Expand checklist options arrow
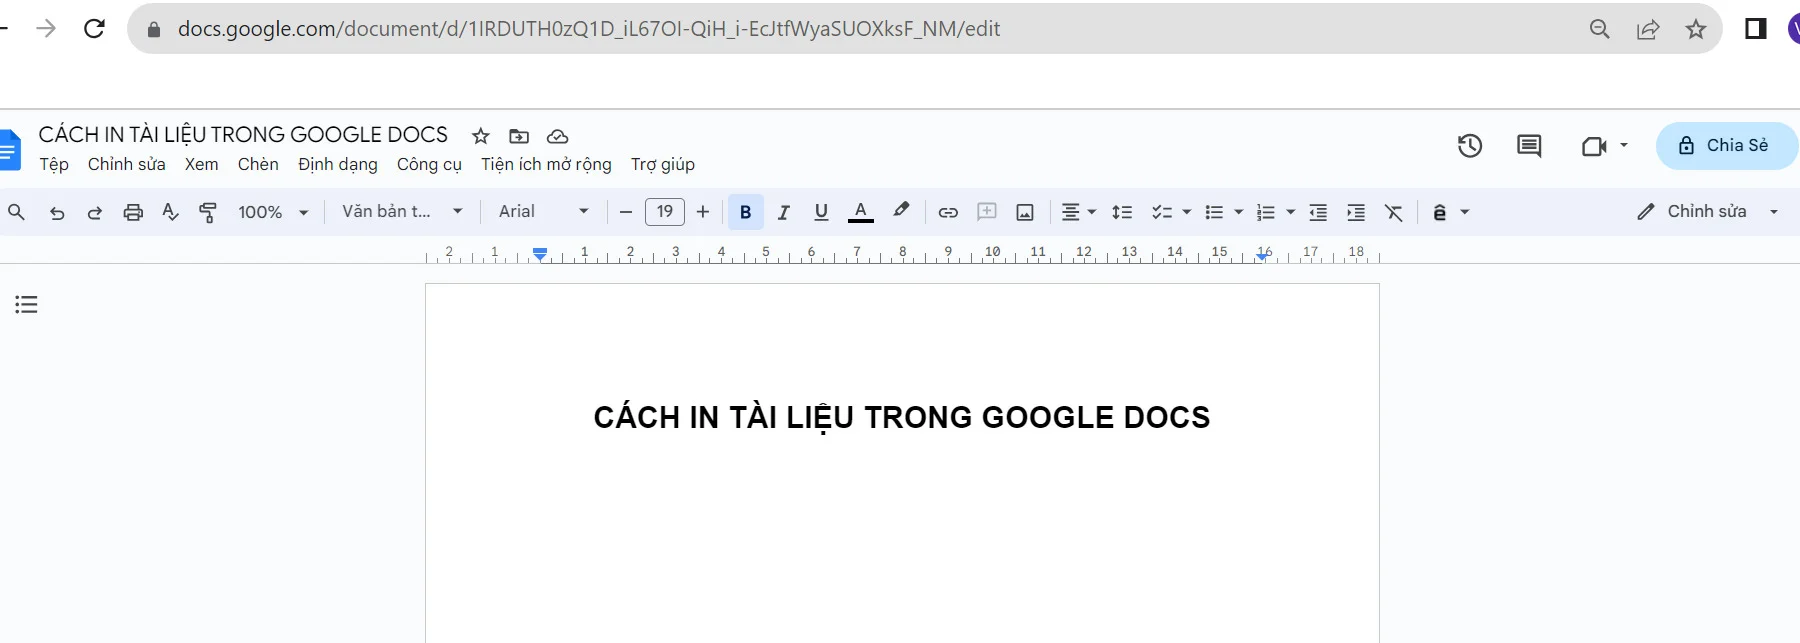The width and height of the screenshot is (1800, 643). (x=1187, y=212)
